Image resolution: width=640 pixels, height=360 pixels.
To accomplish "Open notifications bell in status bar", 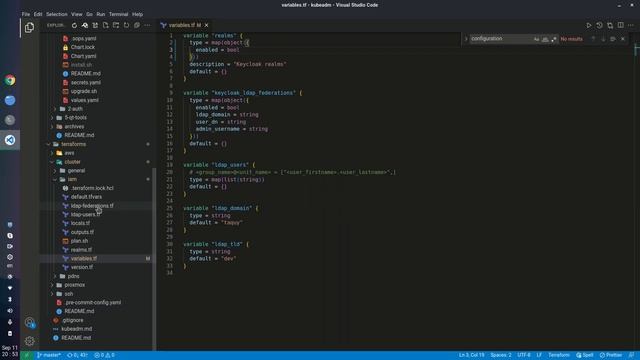I will coord(631,355).
